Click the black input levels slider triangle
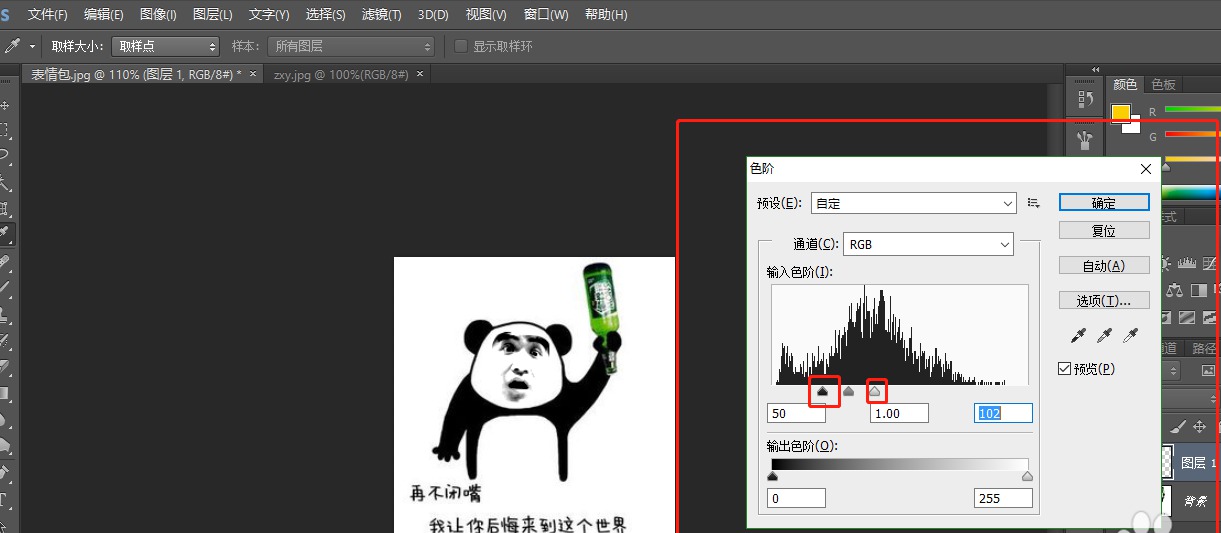1221x533 pixels. [823, 392]
